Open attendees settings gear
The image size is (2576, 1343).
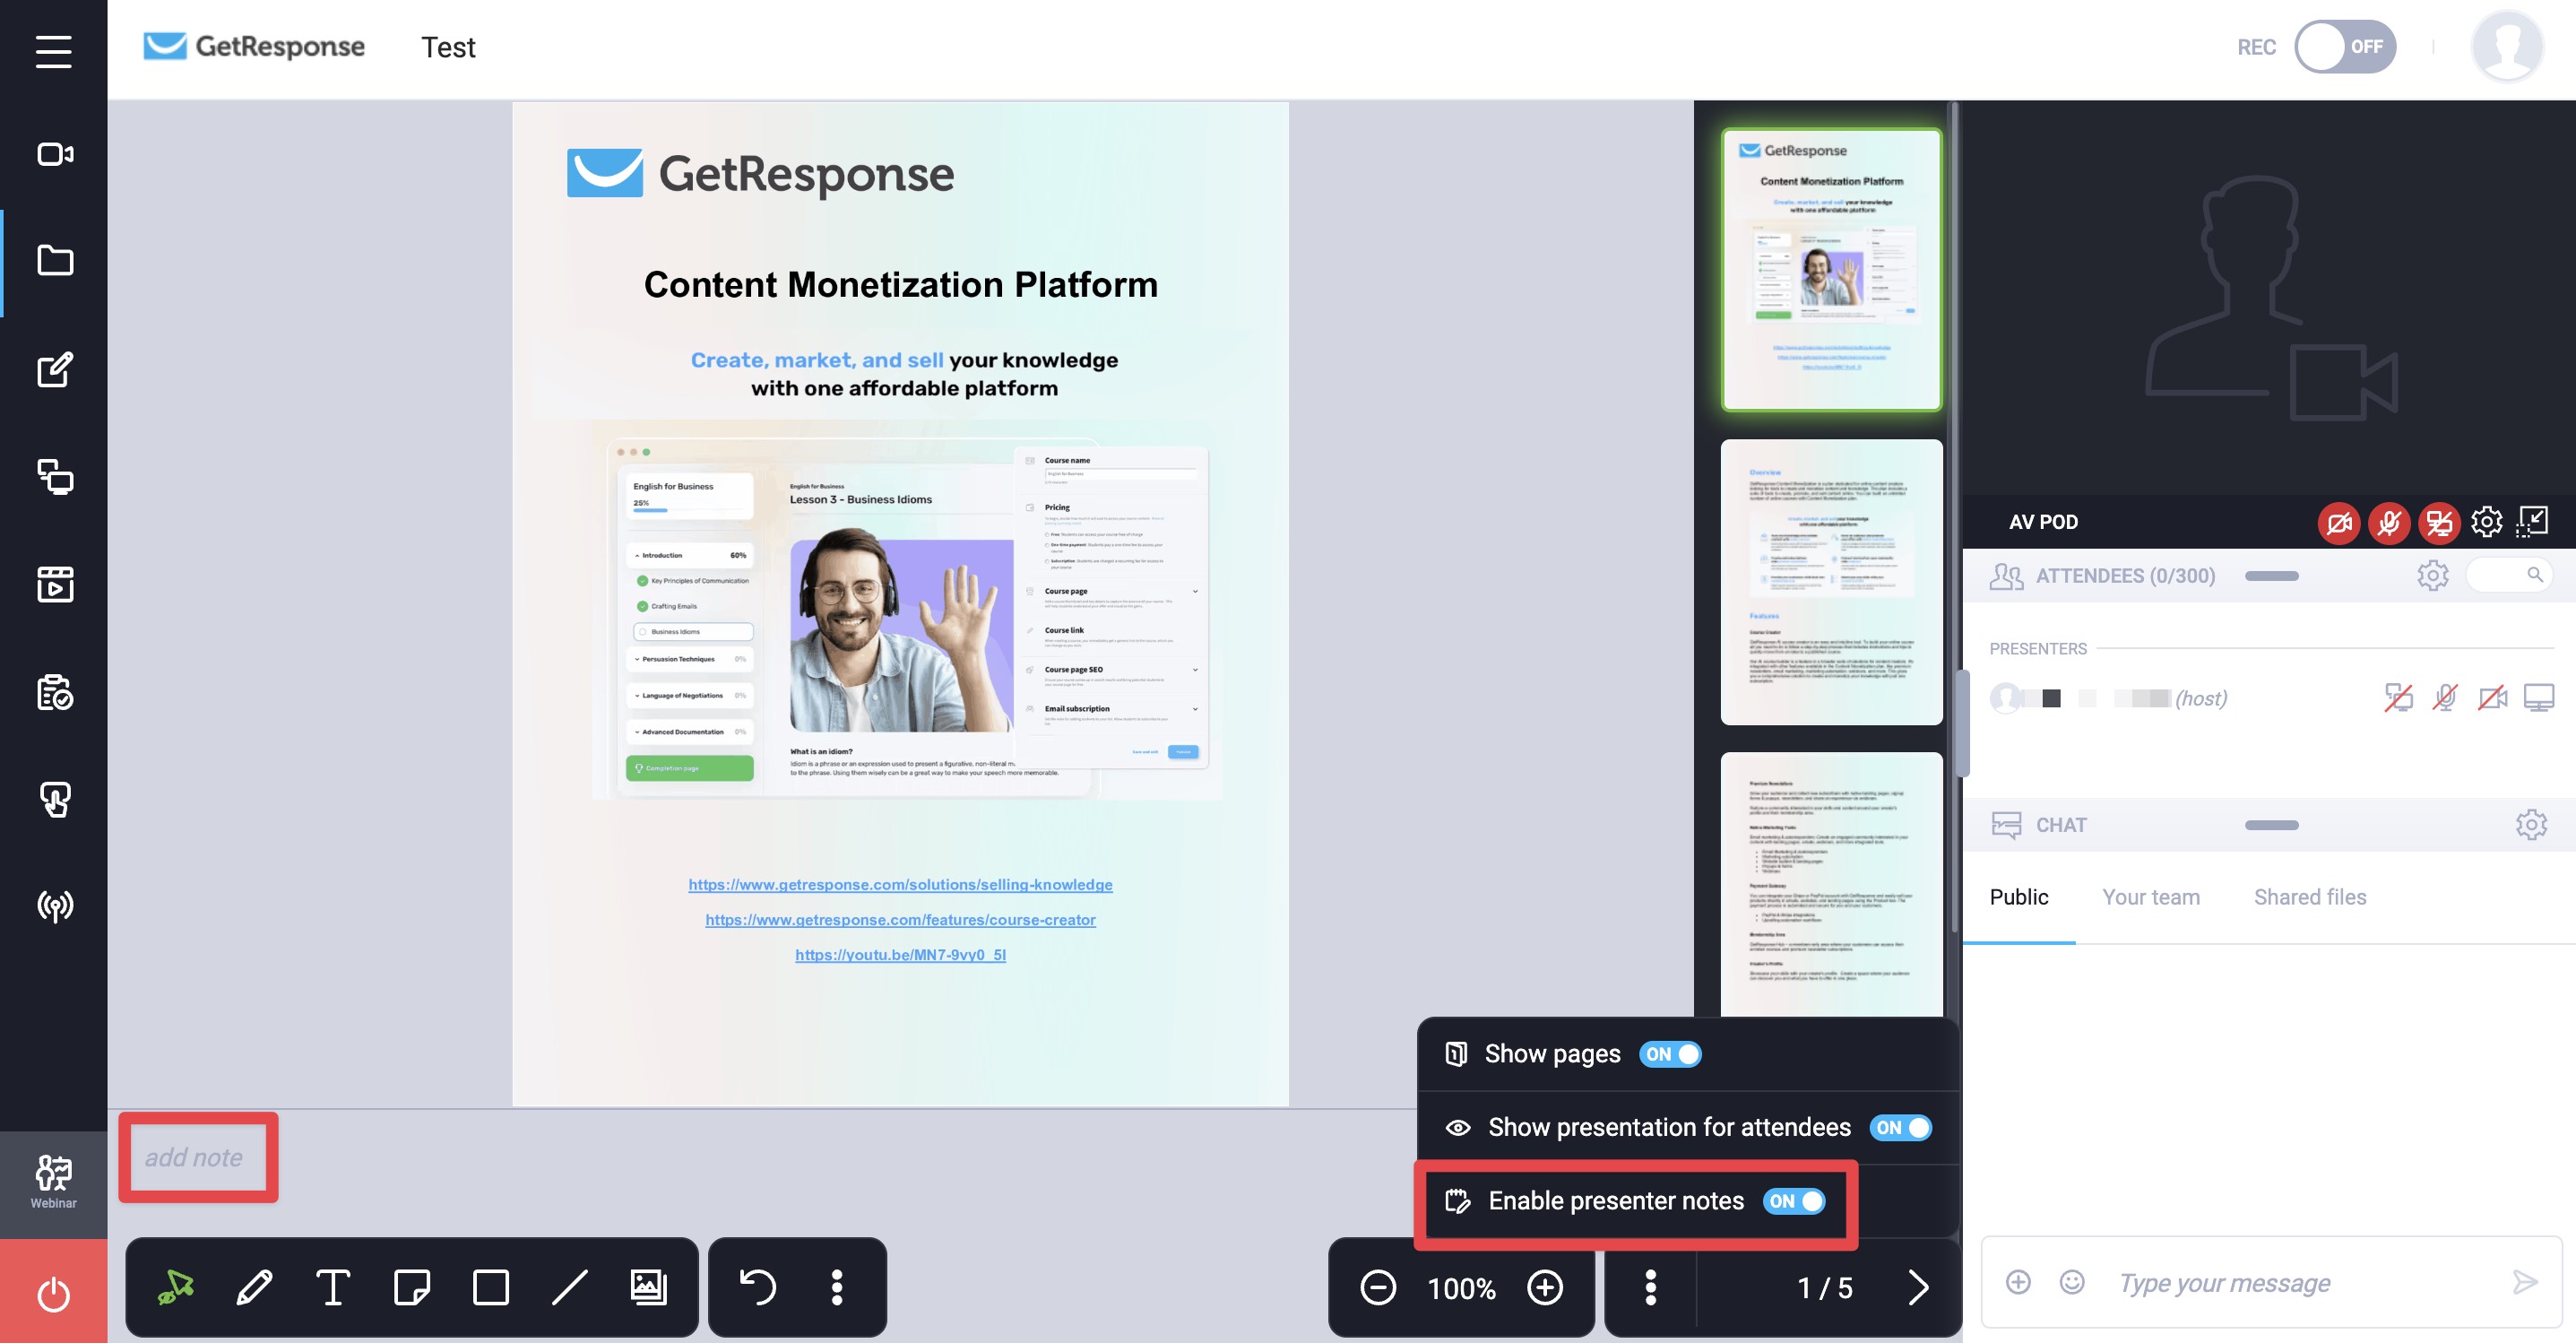click(x=2433, y=575)
